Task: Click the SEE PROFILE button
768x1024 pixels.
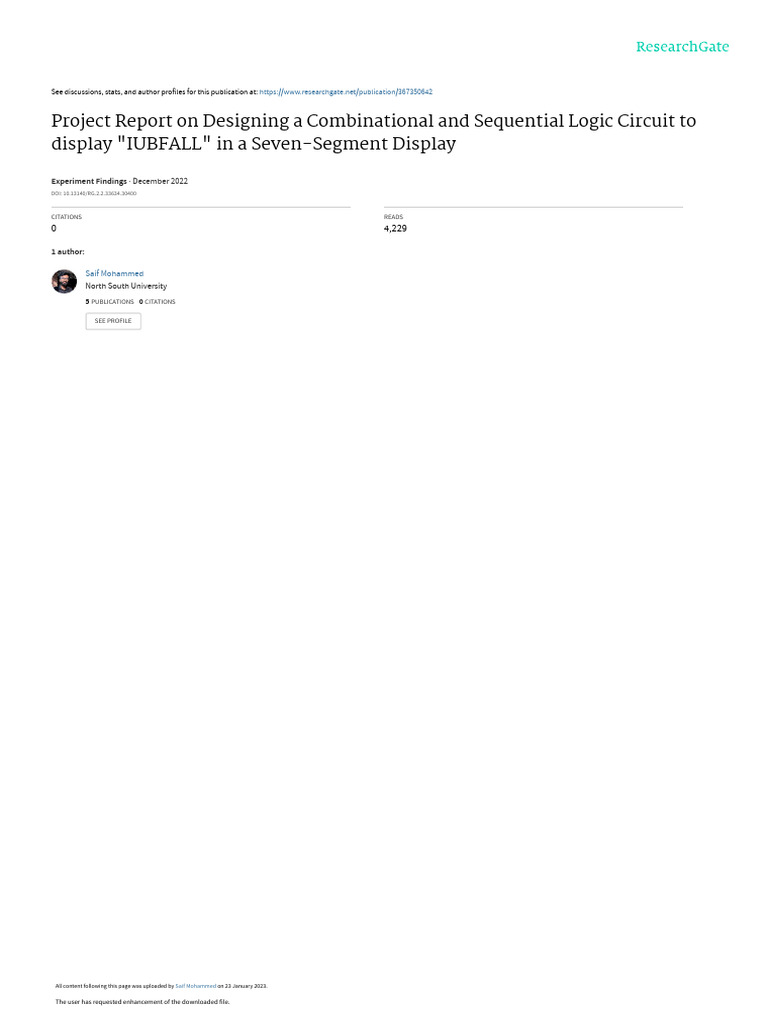Action: pyautogui.click(x=113, y=321)
